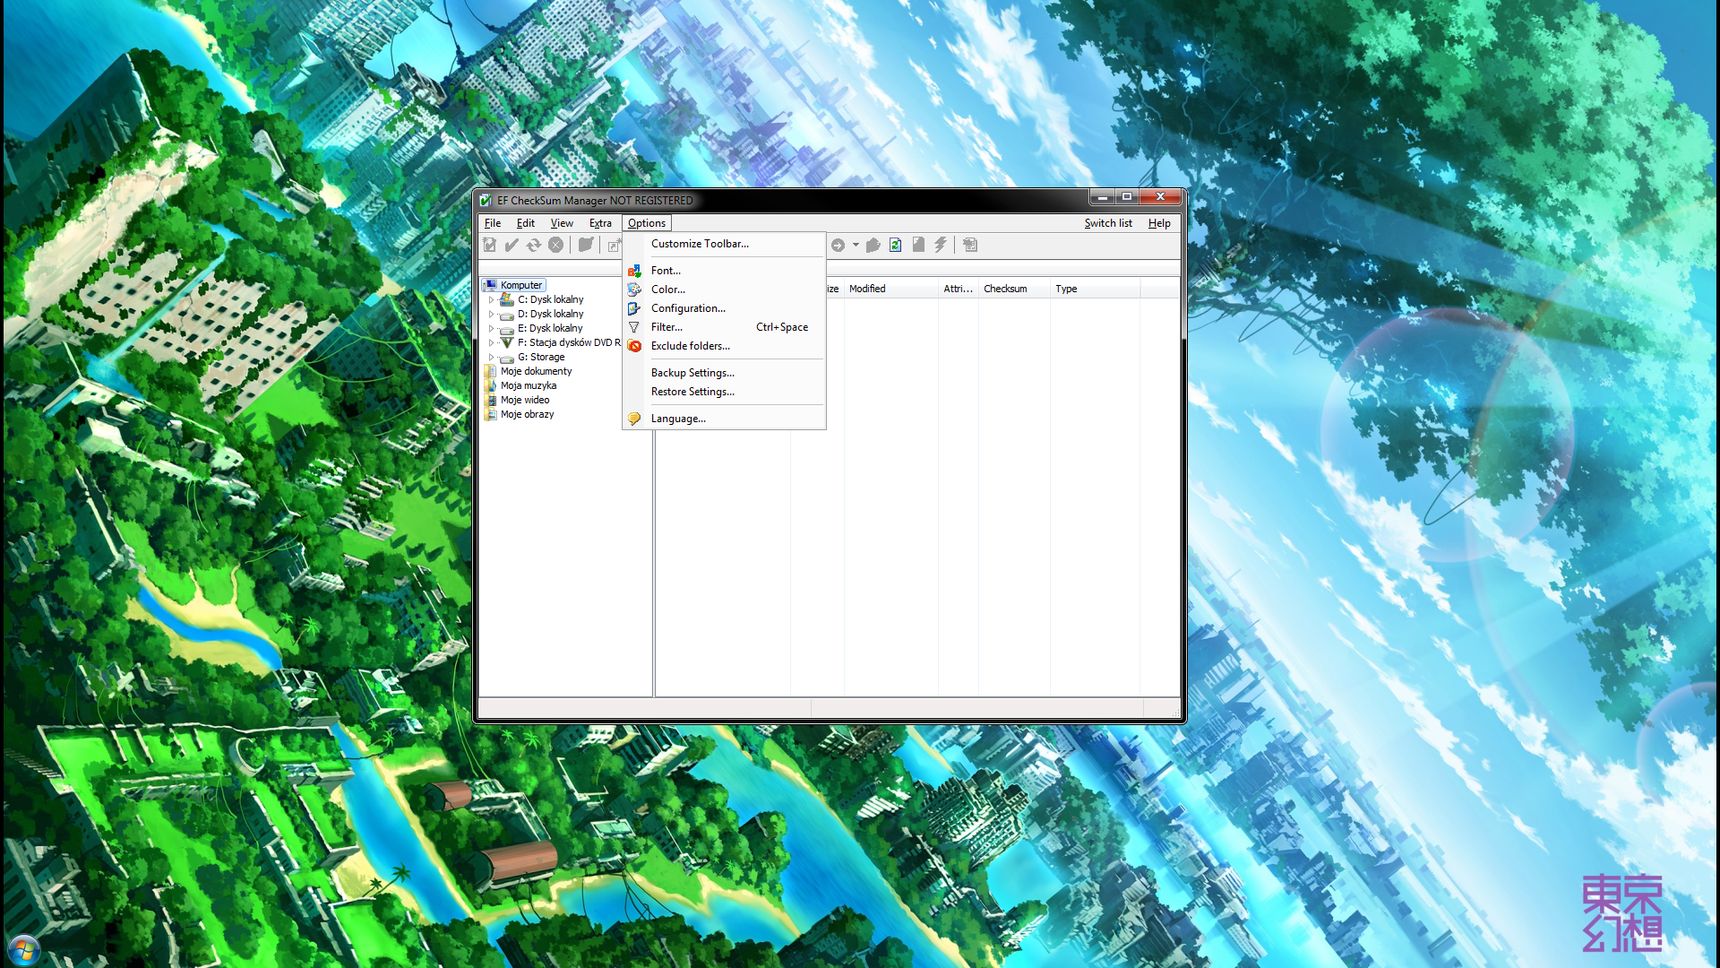
Task: Select the Komputer root tree item
Action: [x=521, y=285]
